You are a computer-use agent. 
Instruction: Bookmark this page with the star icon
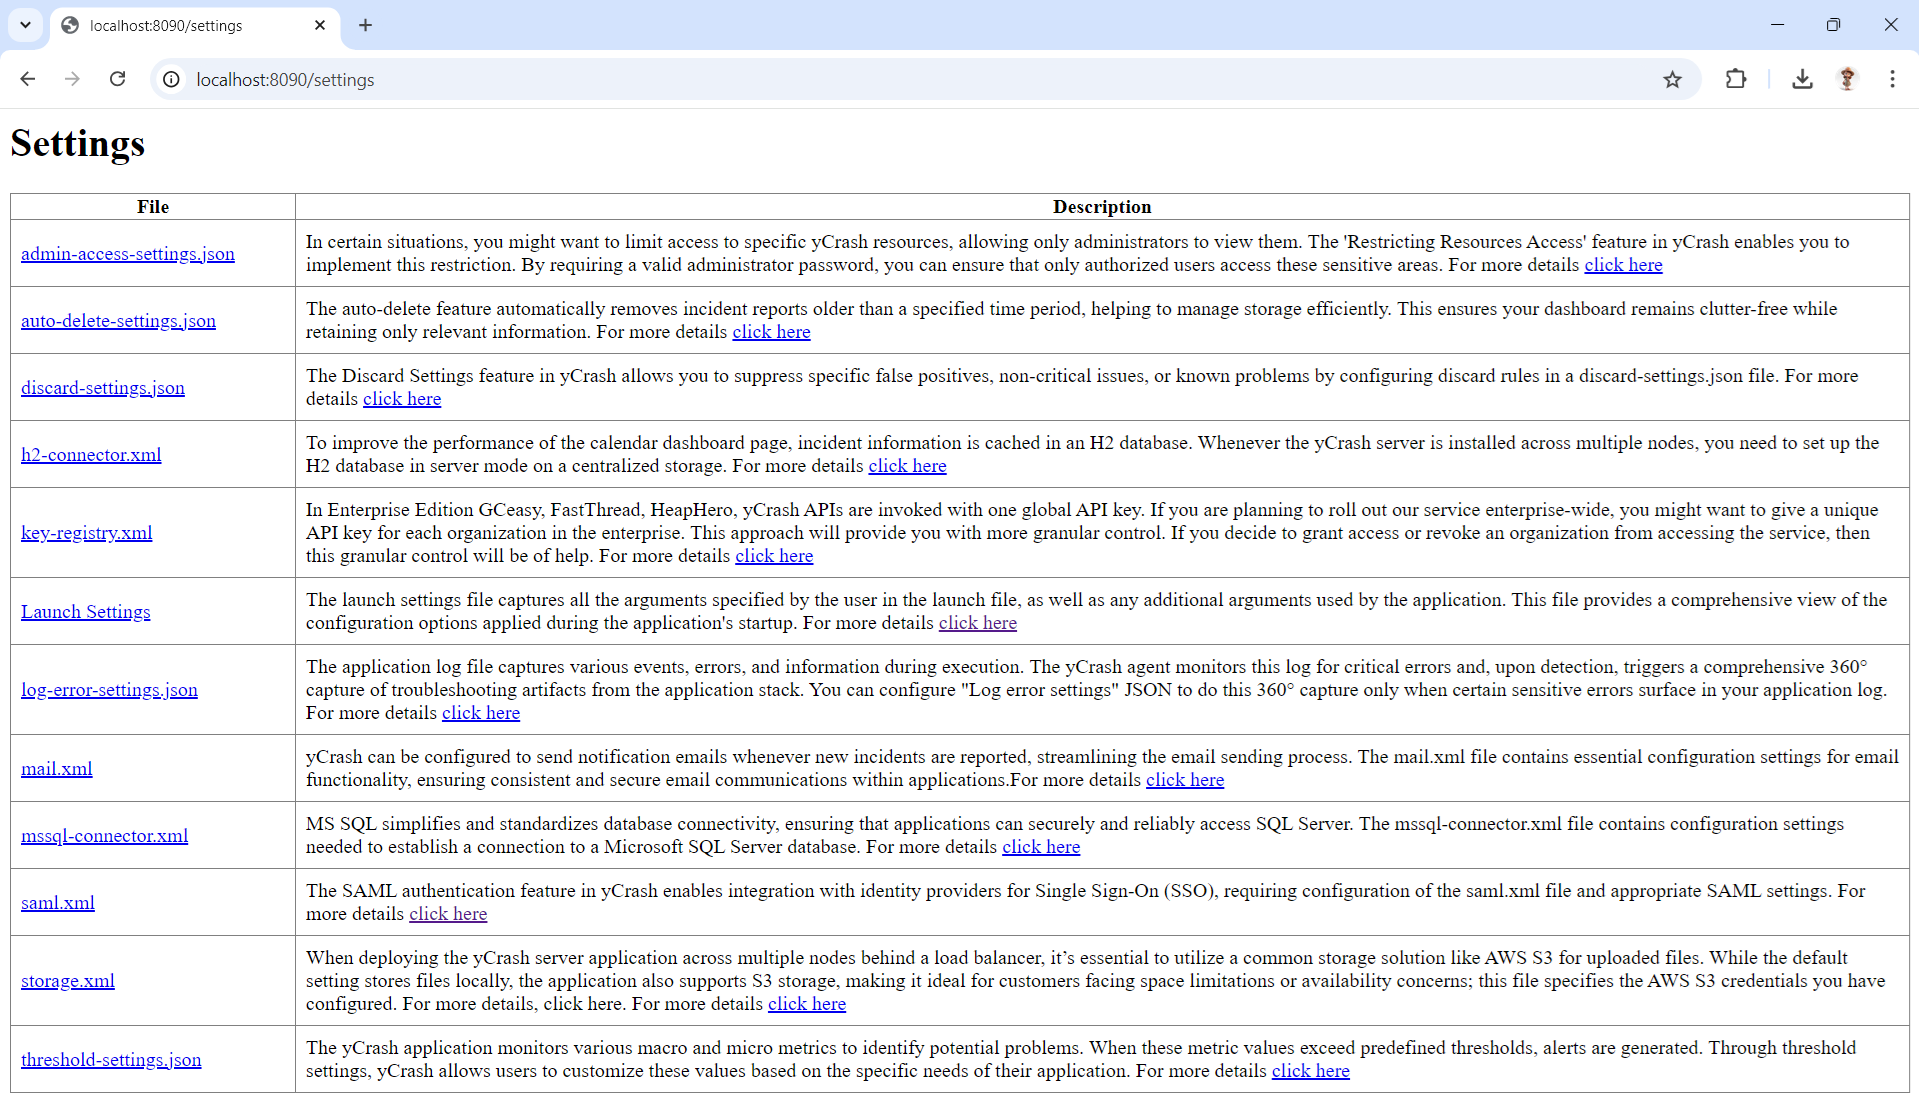pos(1672,79)
